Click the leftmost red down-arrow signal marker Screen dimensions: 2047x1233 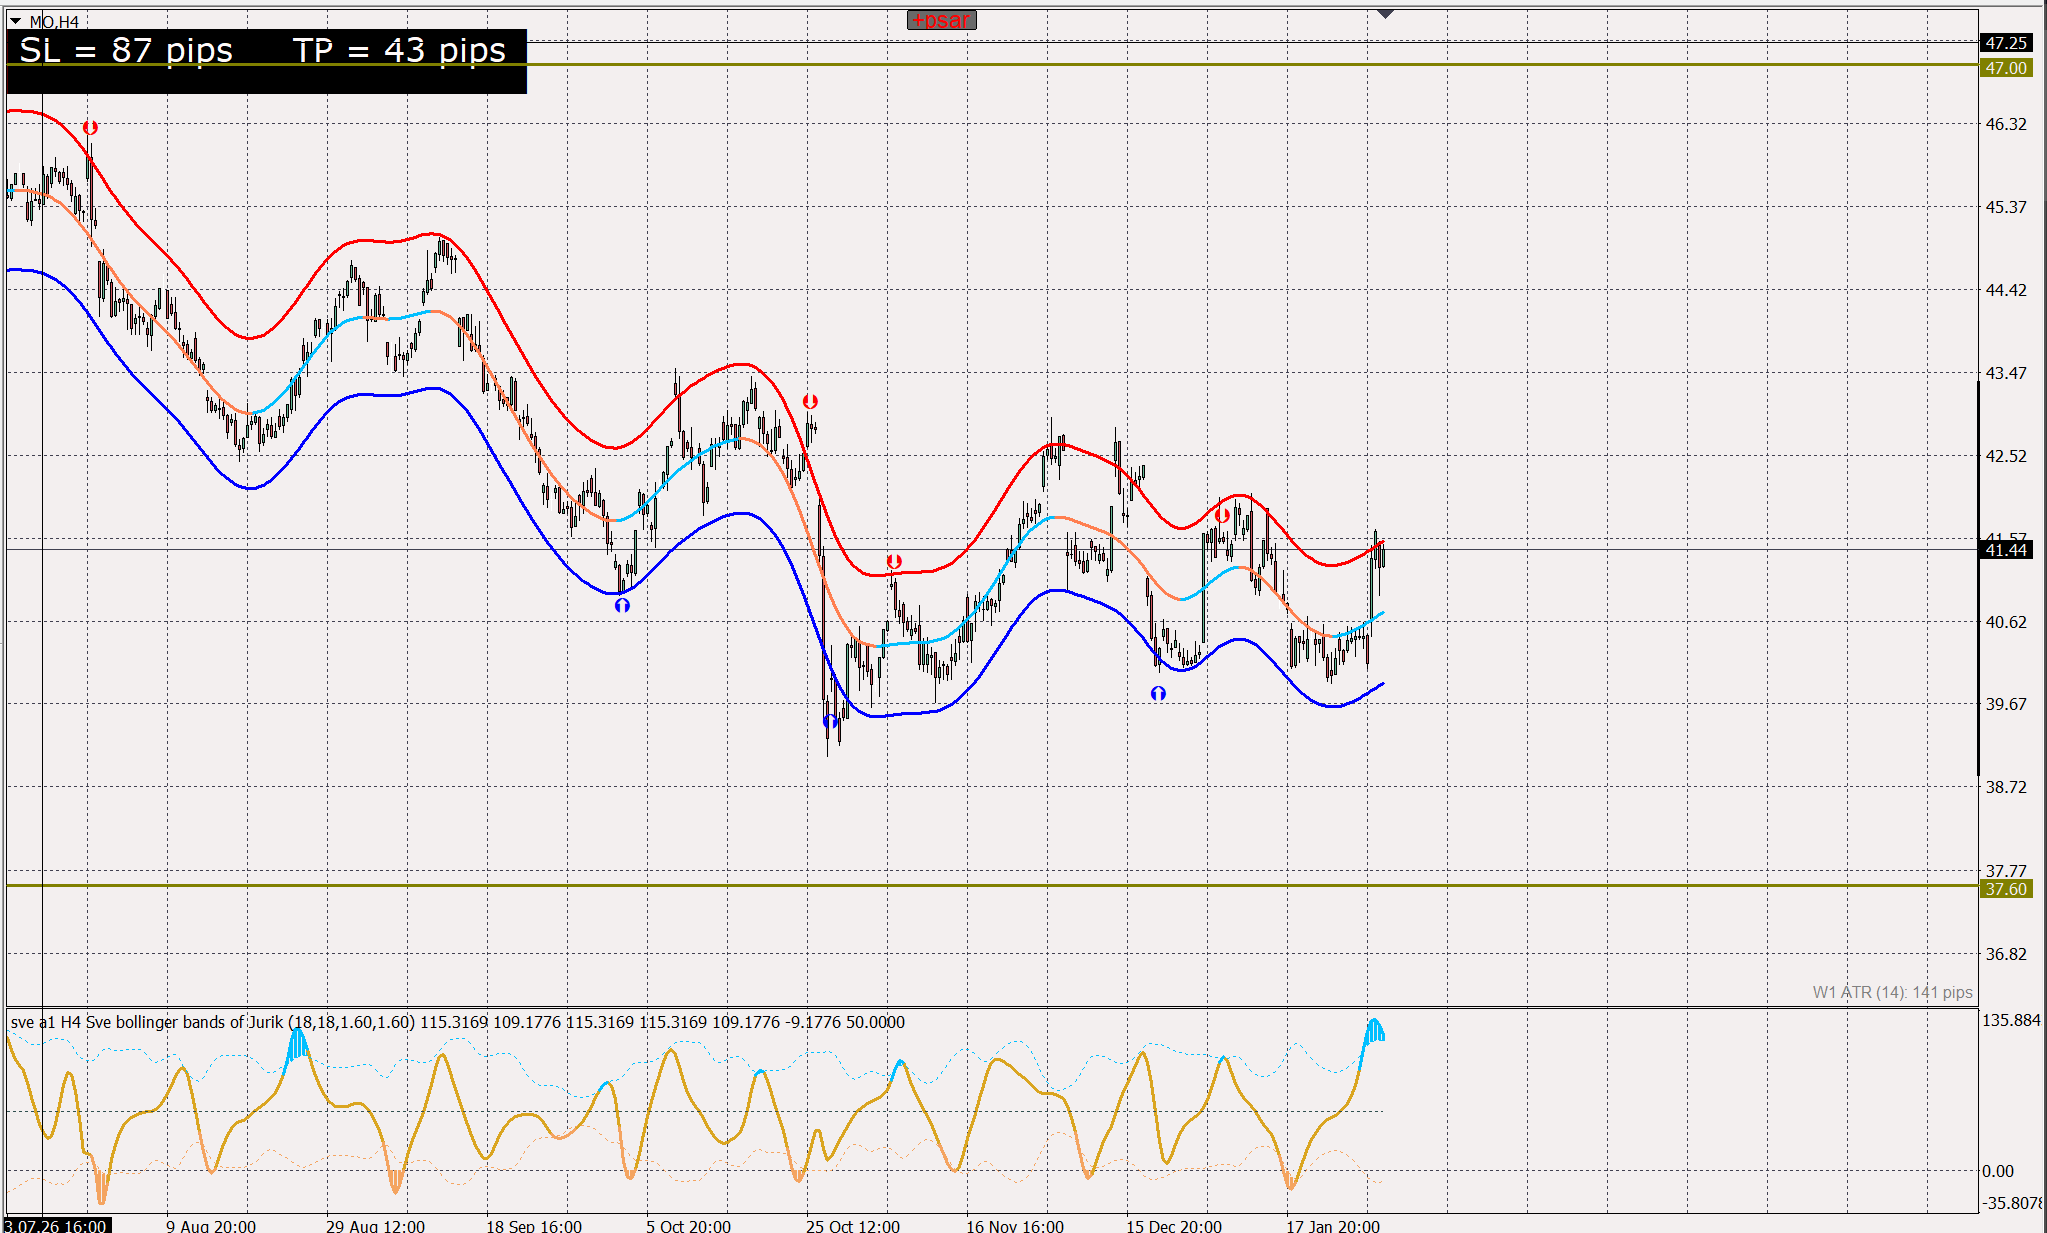[x=90, y=128]
